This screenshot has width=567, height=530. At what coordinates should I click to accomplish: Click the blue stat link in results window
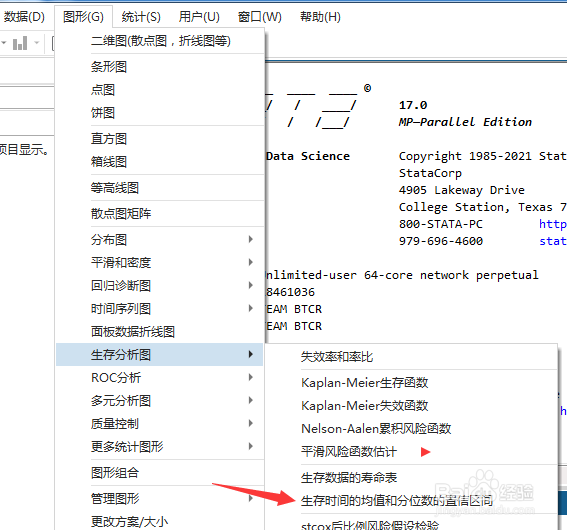(553, 241)
